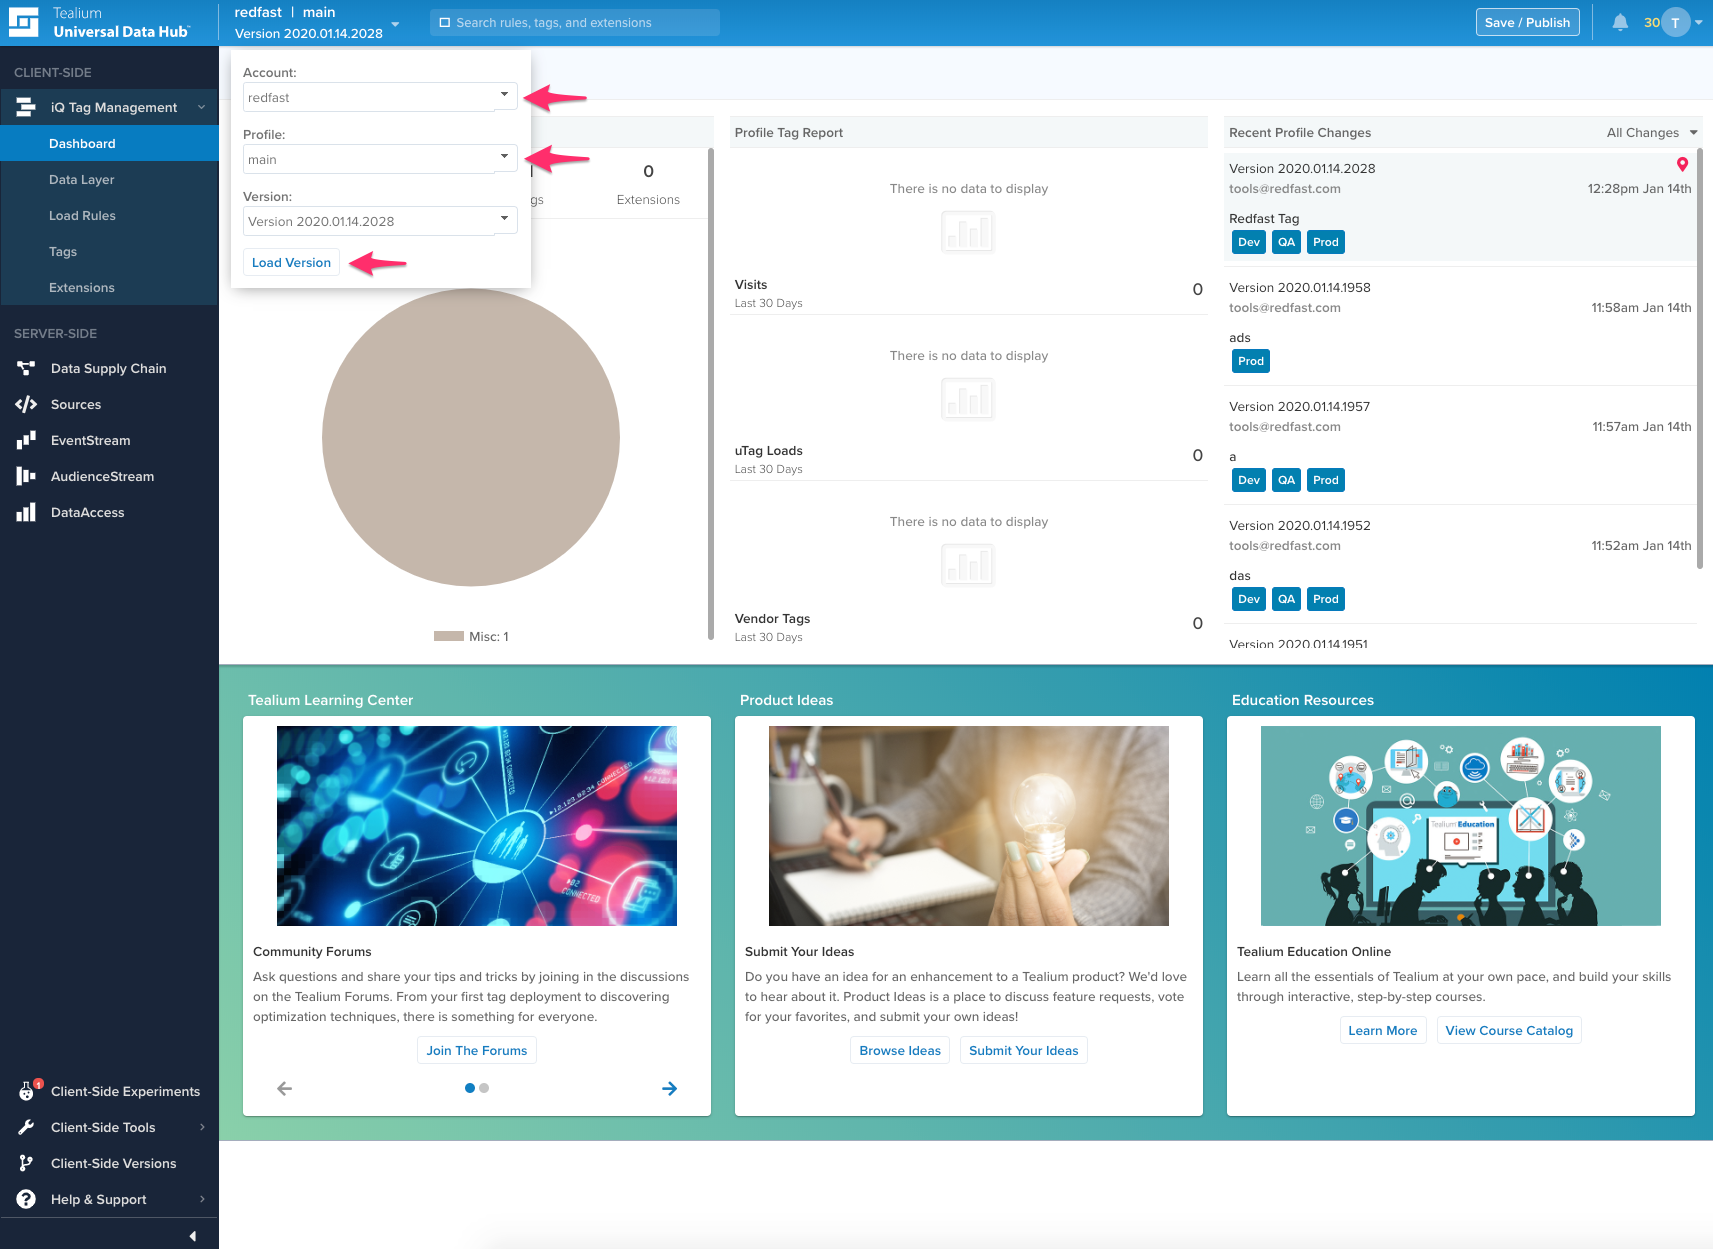Collapse the sidebar with the bottom arrow
This screenshot has width=1713, height=1249.
pyautogui.click(x=192, y=1236)
